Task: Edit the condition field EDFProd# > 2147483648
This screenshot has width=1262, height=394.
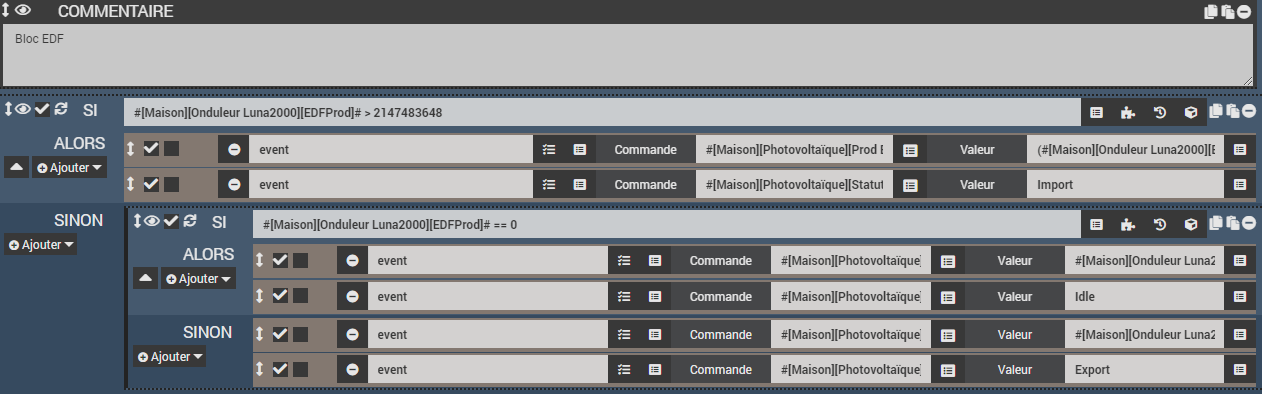Action: (602, 113)
